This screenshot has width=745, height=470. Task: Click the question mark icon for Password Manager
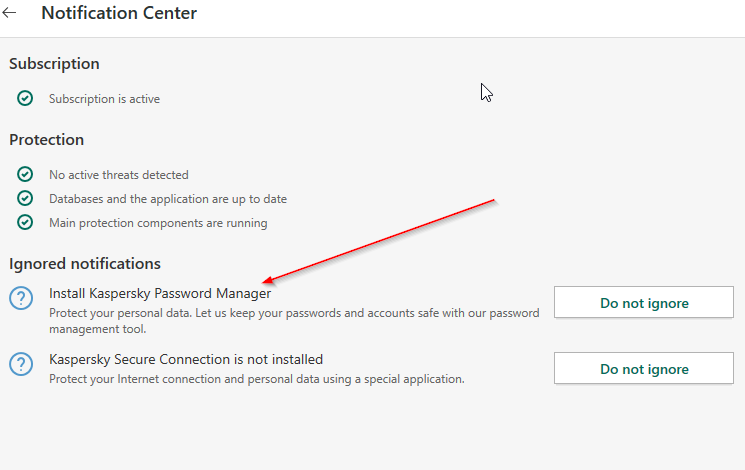[21, 298]
